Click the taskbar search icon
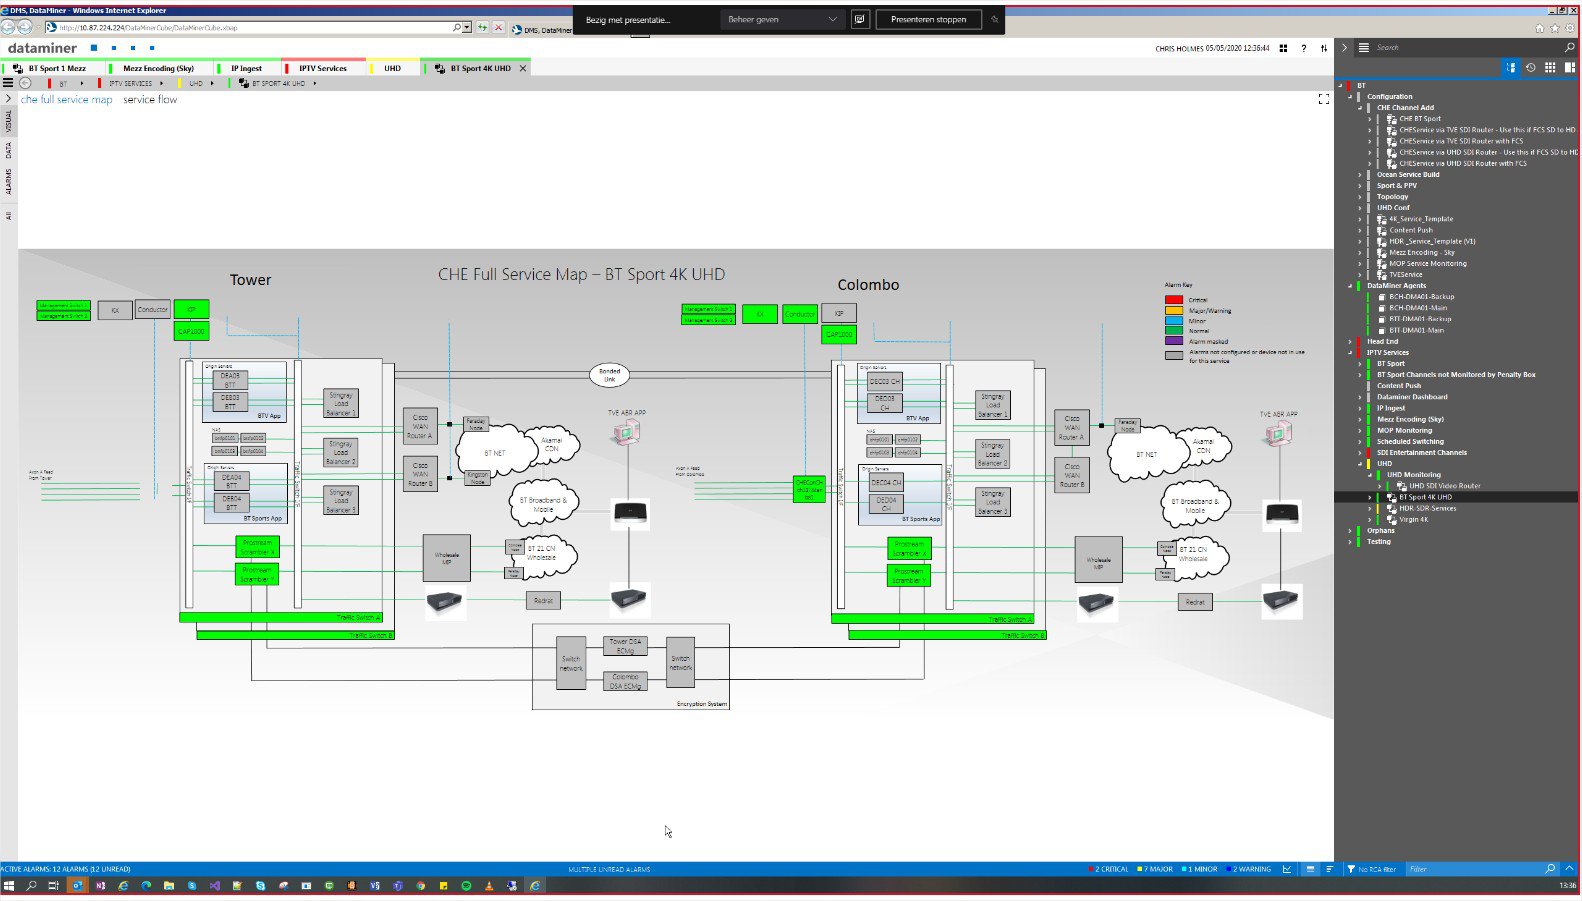Viewport: 1582px width, 901px height. (x=31, y=885)
